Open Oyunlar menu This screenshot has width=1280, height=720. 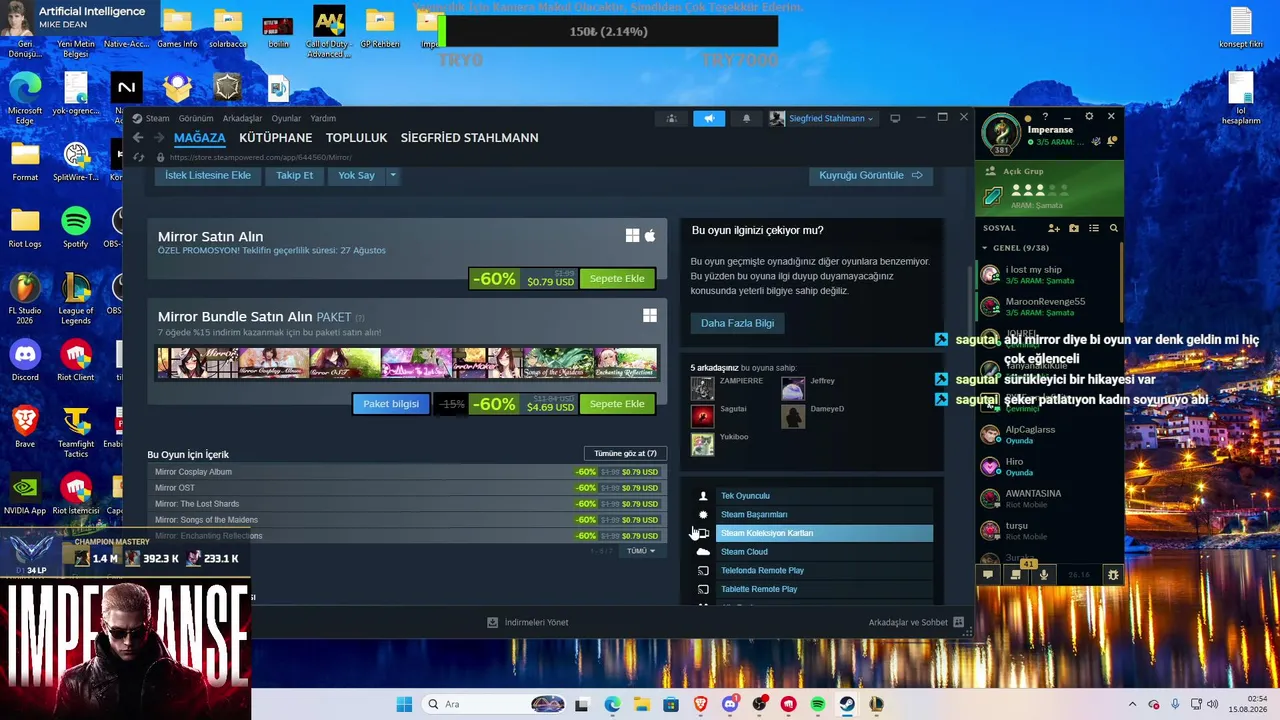pos(286,118)
